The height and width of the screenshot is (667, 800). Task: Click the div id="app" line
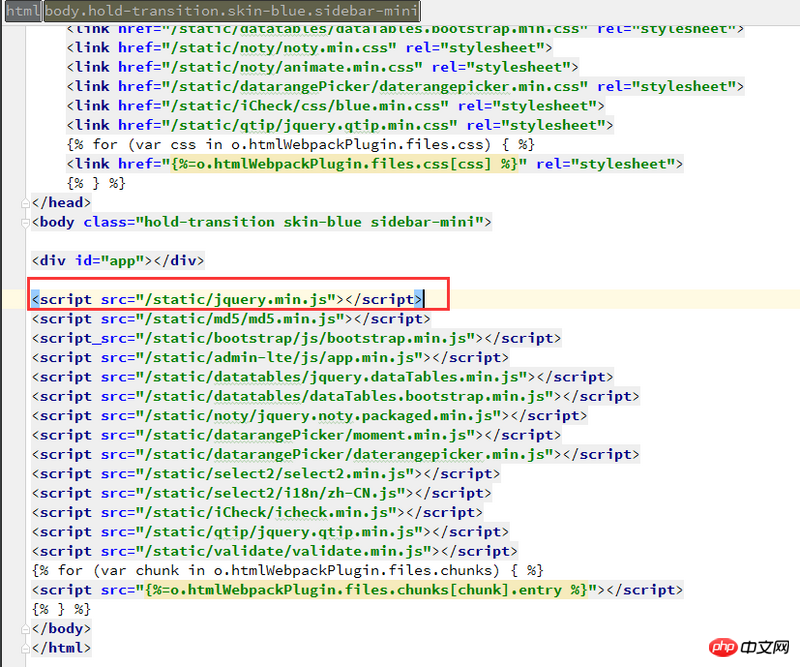(118, 261)
